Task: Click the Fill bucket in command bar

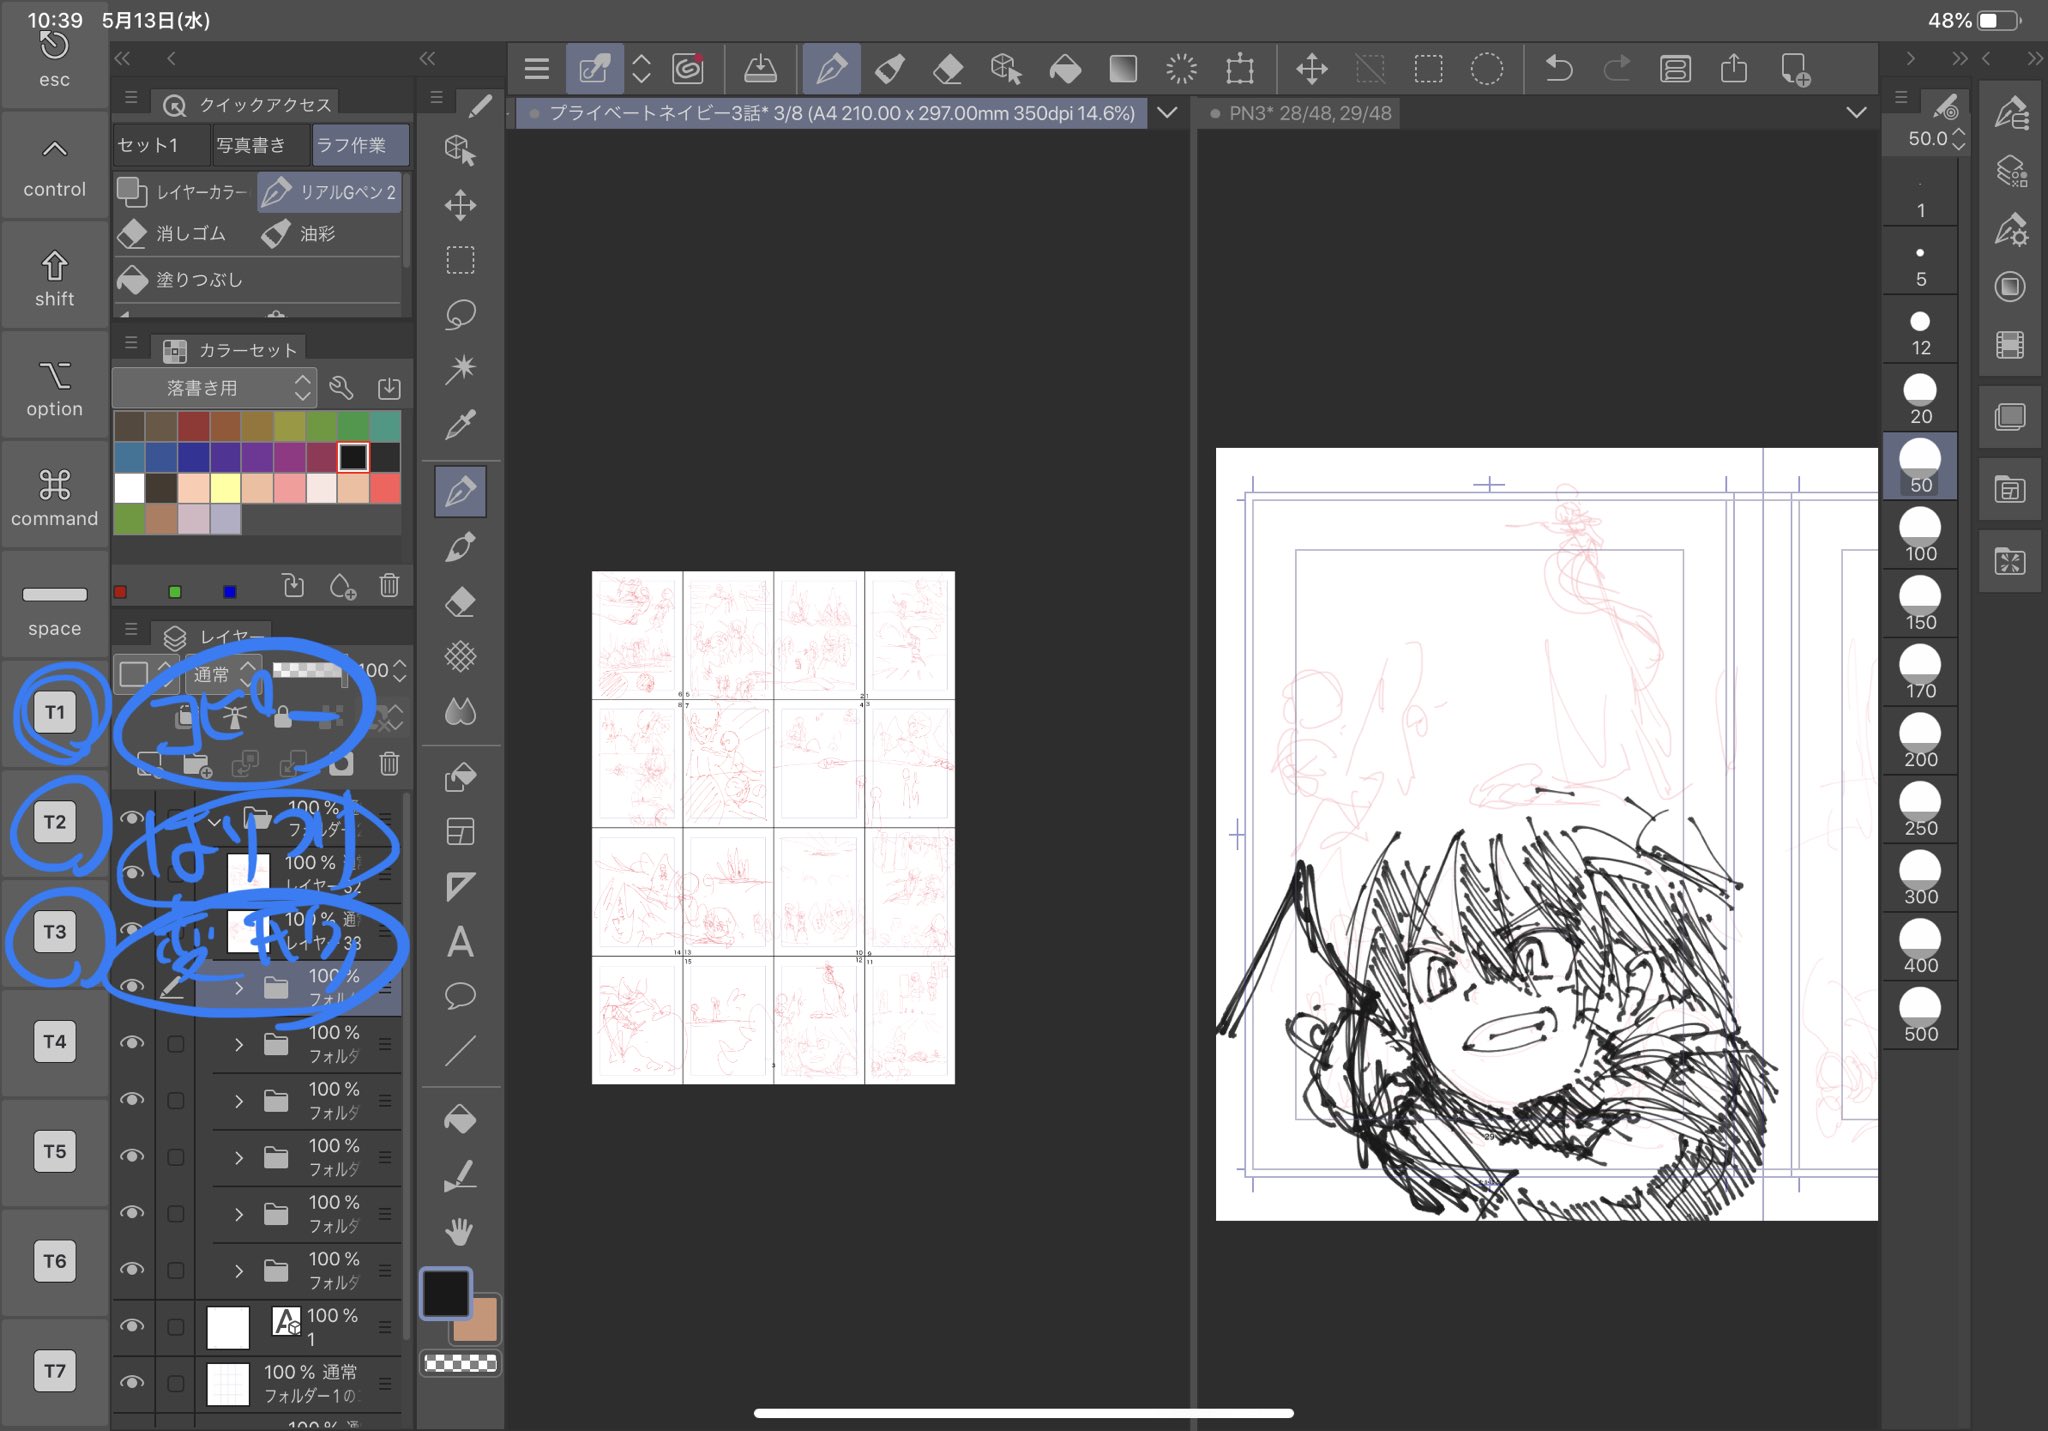Action: click(1065, 69)
